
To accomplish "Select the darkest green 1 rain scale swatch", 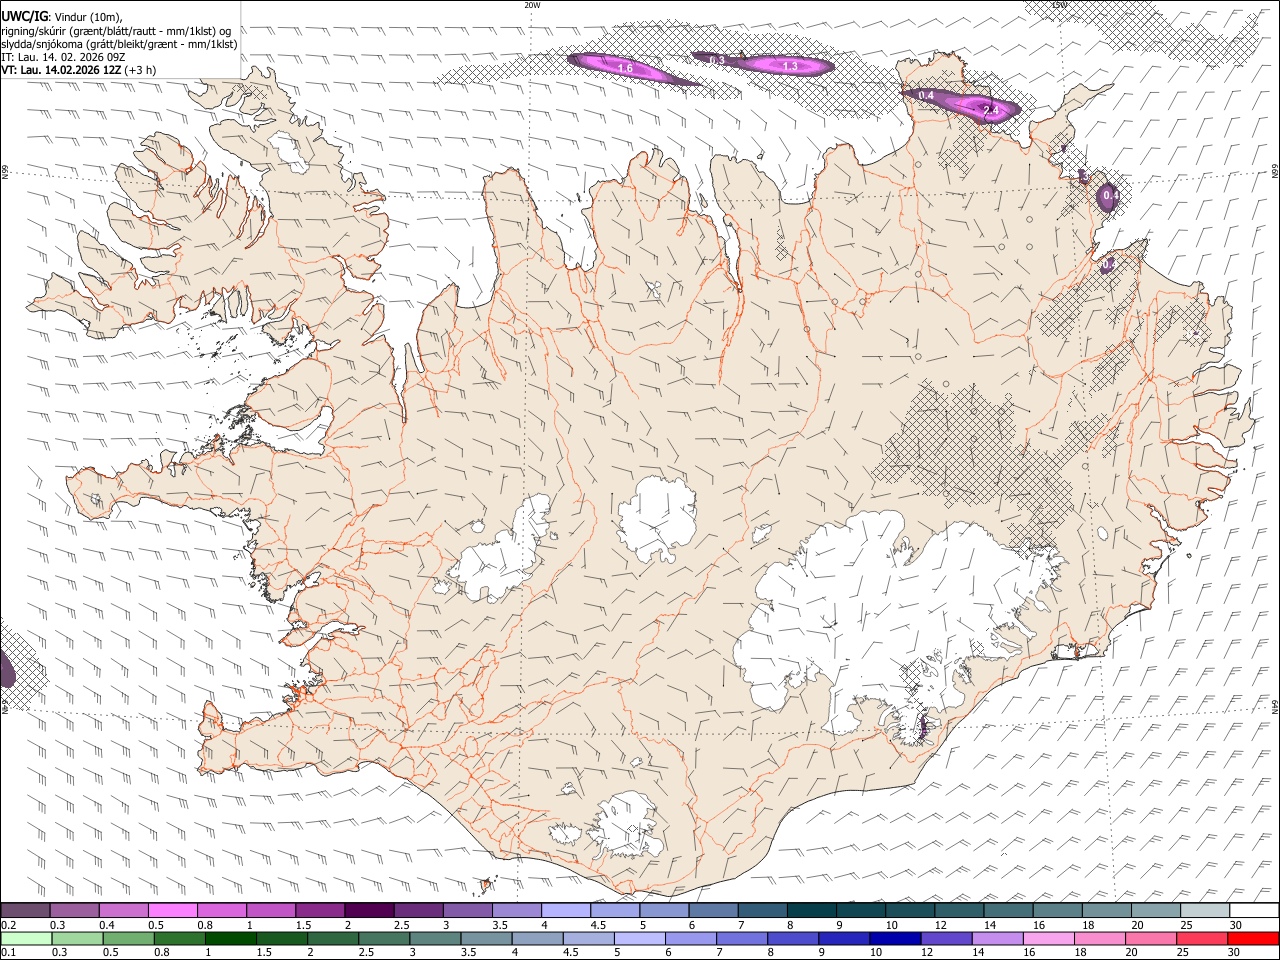I will click(x=230, y=938).
